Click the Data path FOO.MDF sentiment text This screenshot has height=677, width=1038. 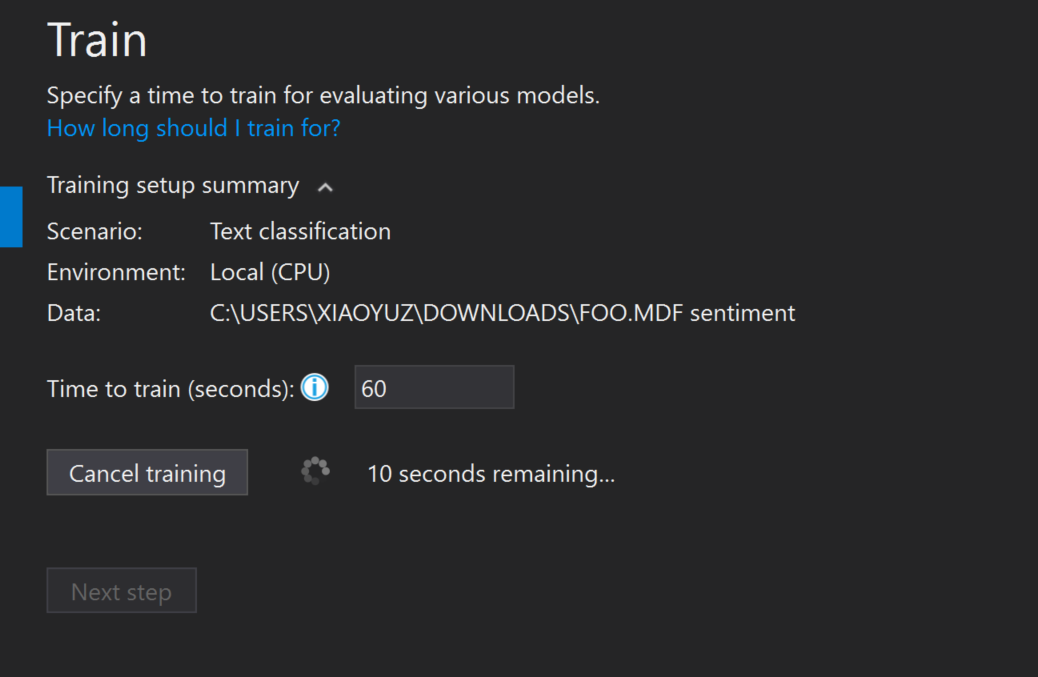click(x=502, y=312)
